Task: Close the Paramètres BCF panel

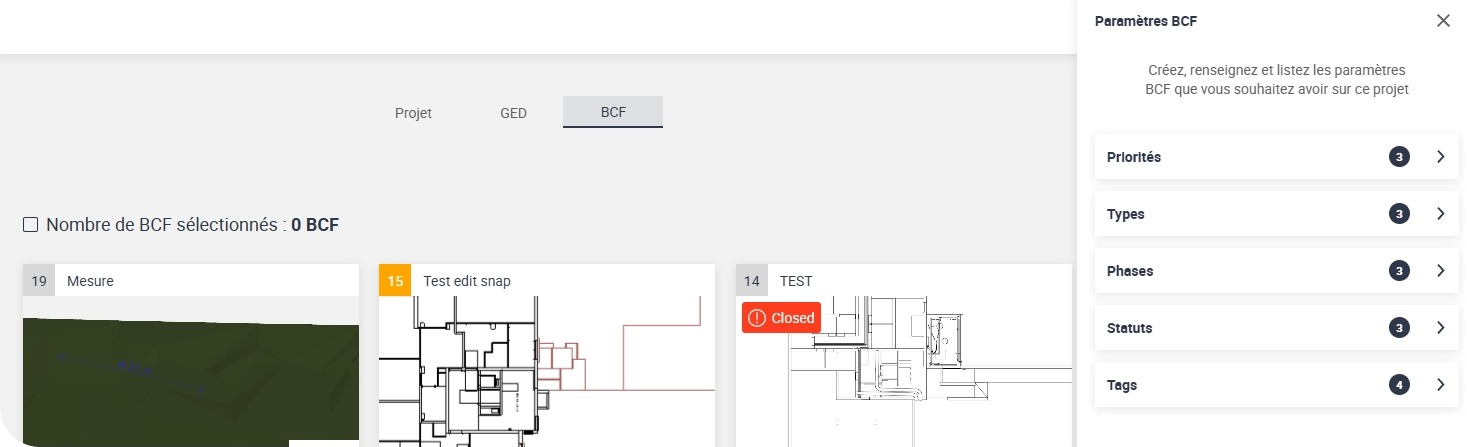Action: [1443, 21]
